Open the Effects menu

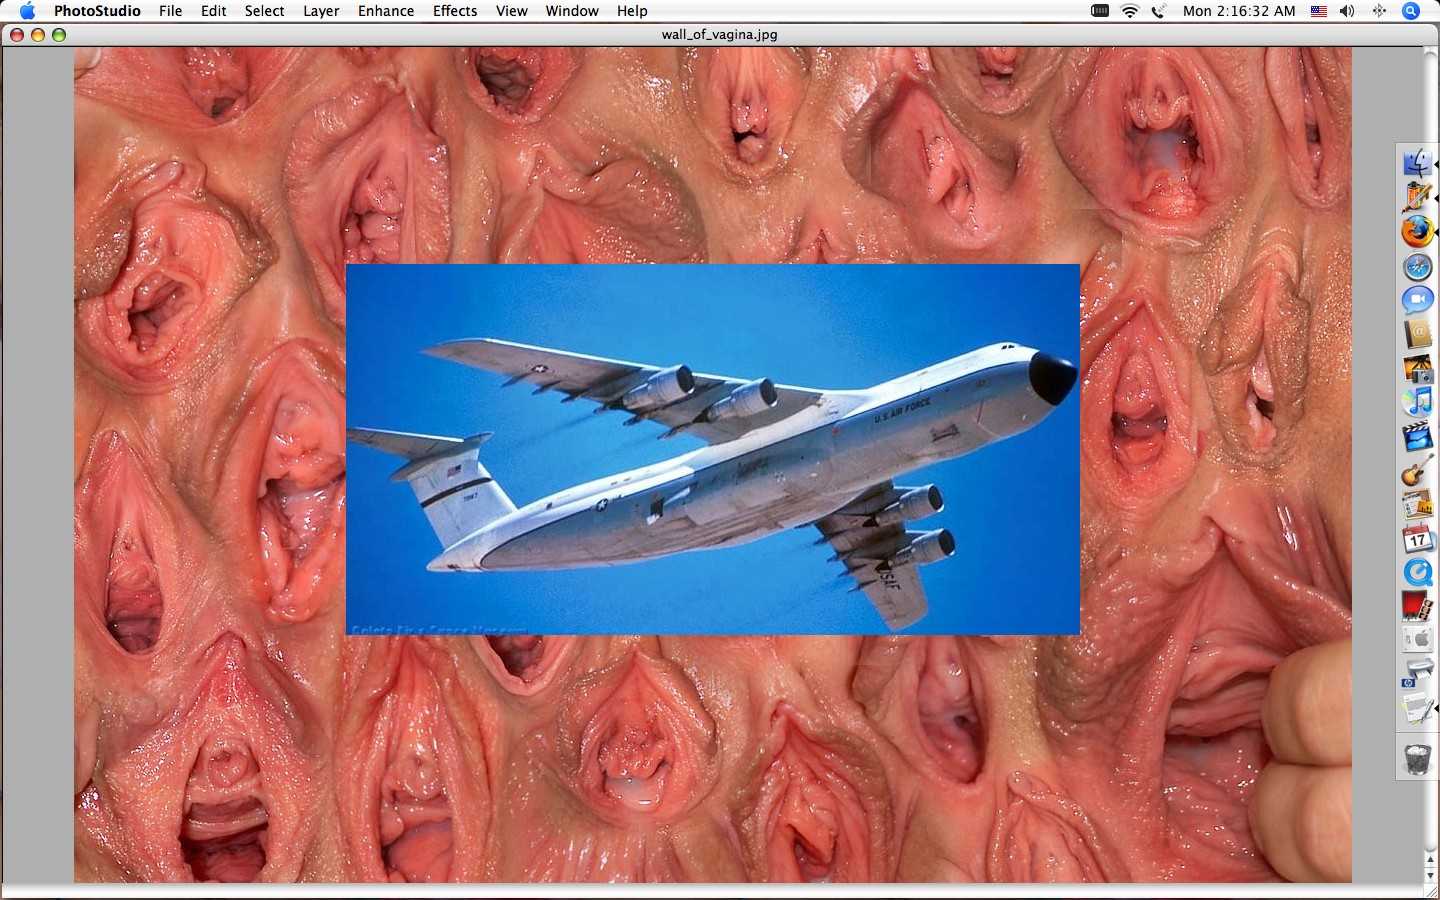point(455,11)
